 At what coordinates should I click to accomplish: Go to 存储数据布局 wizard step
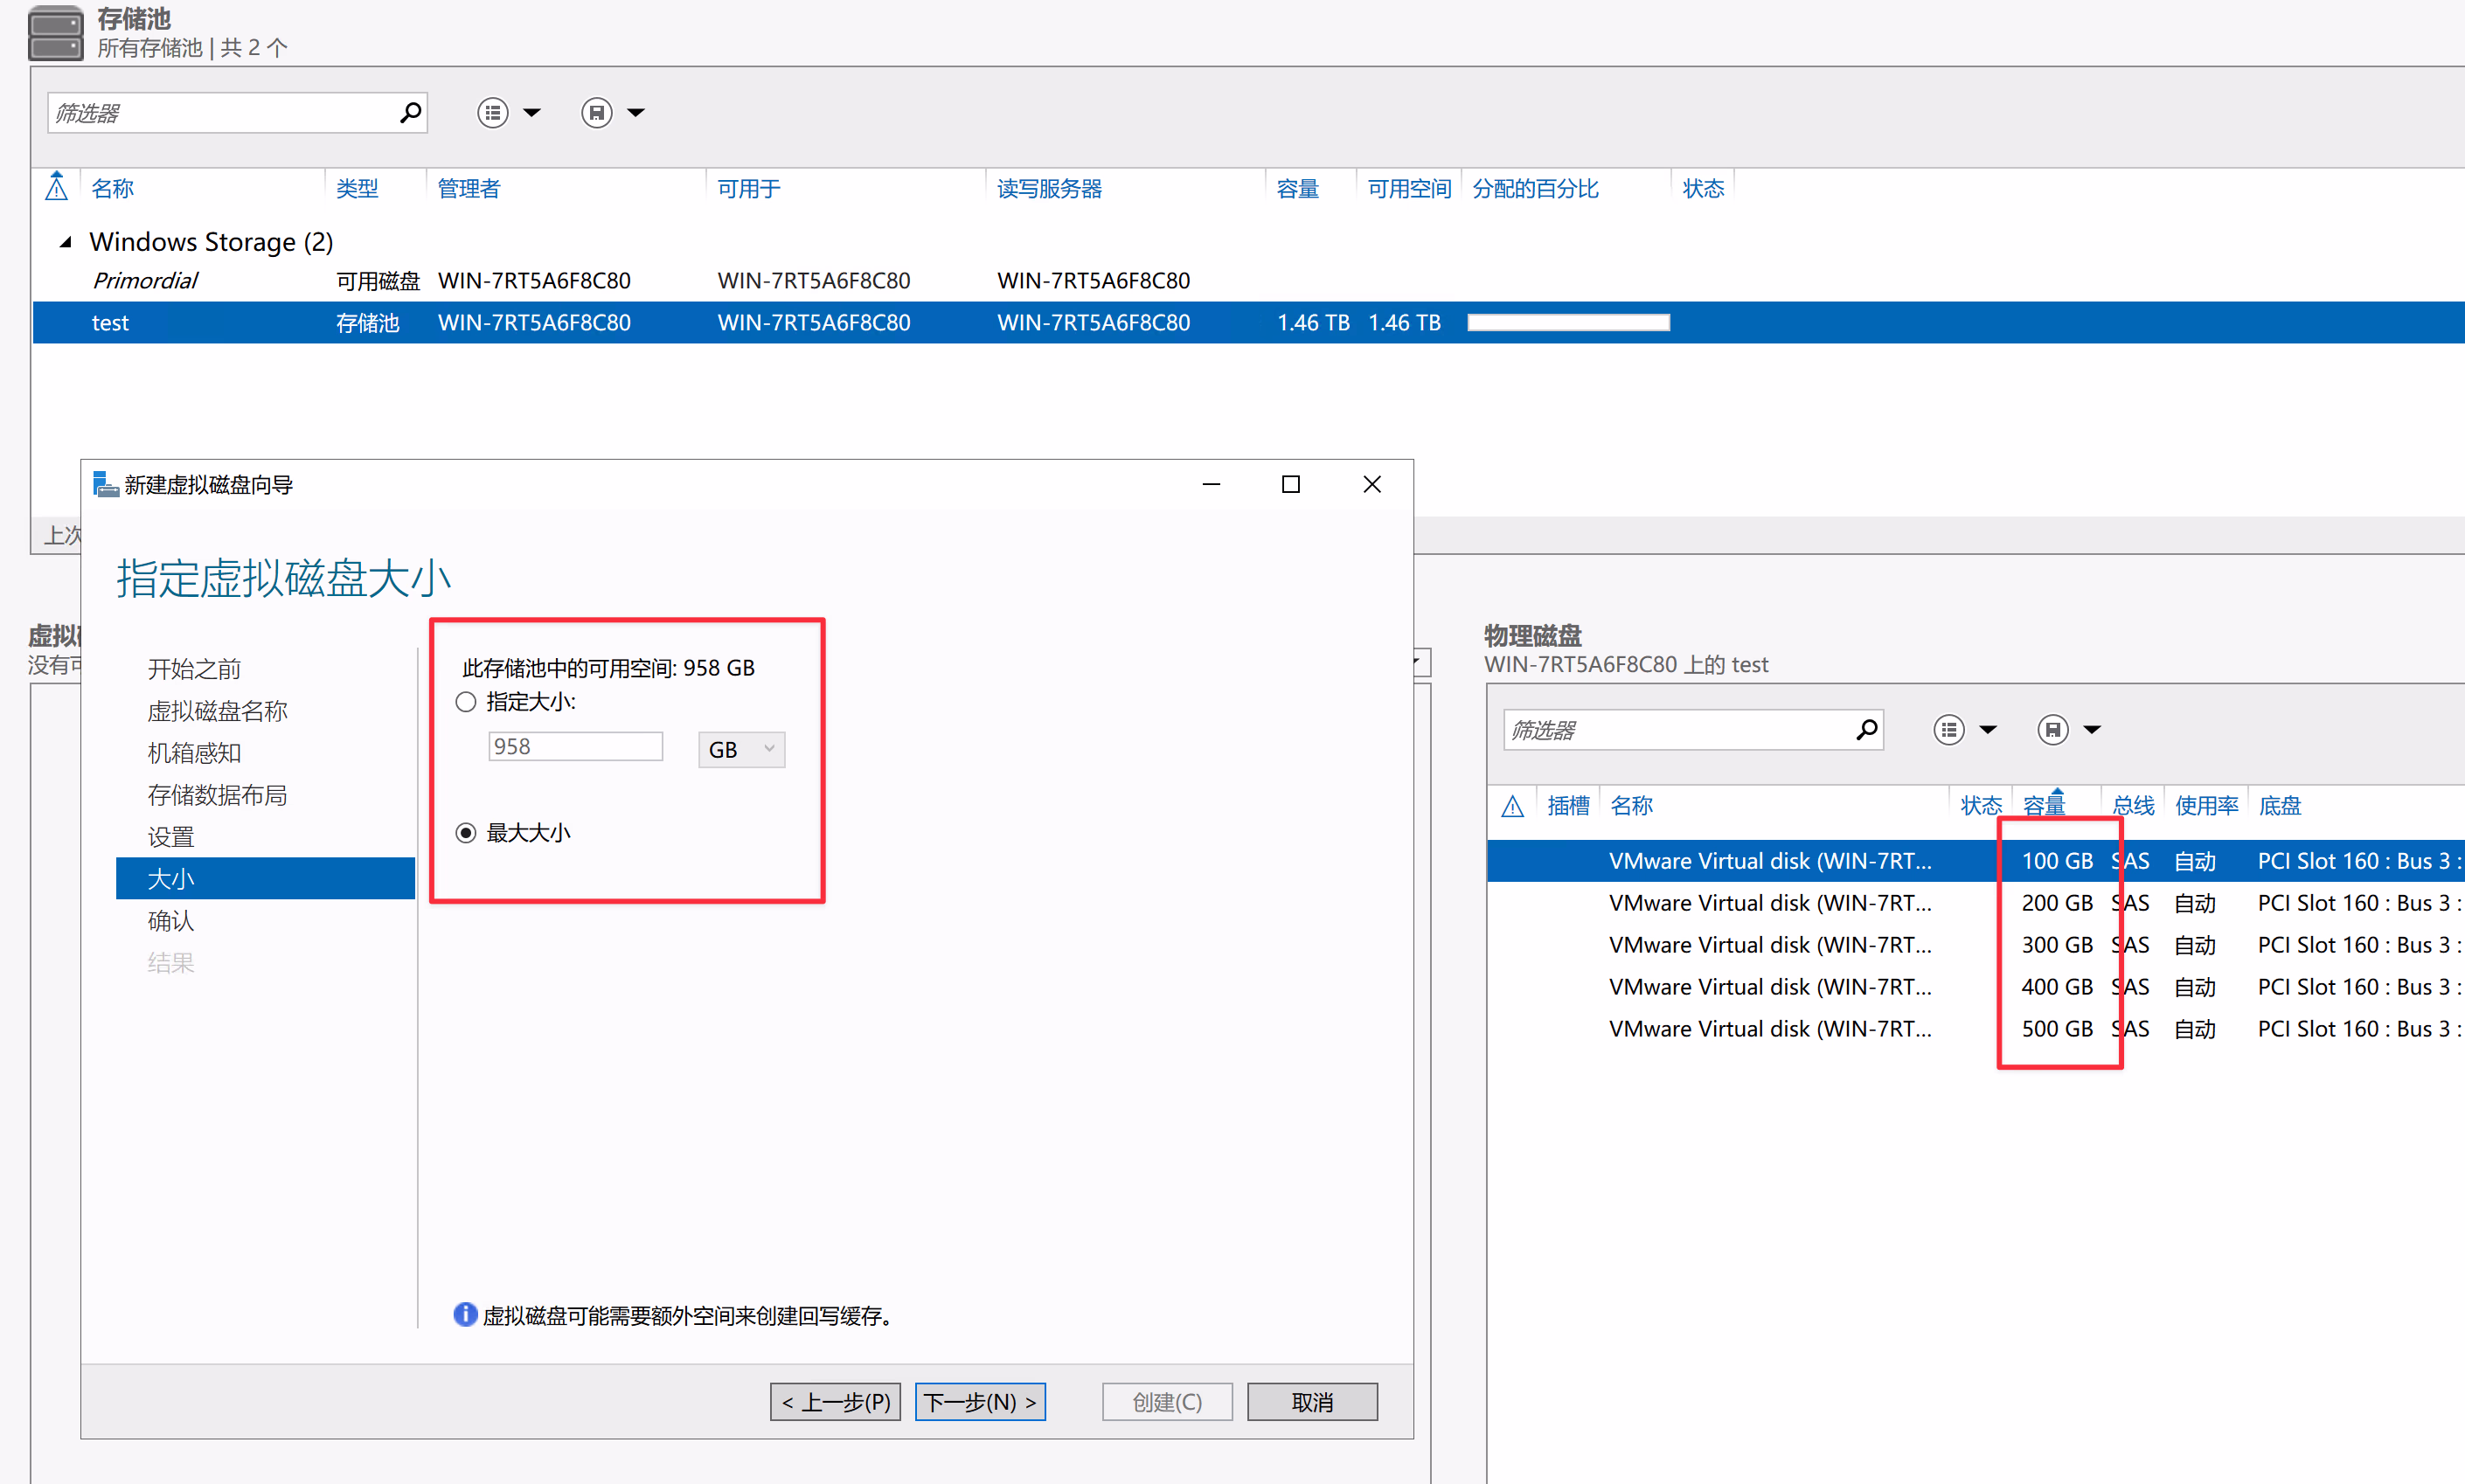[x=217, y=795]
